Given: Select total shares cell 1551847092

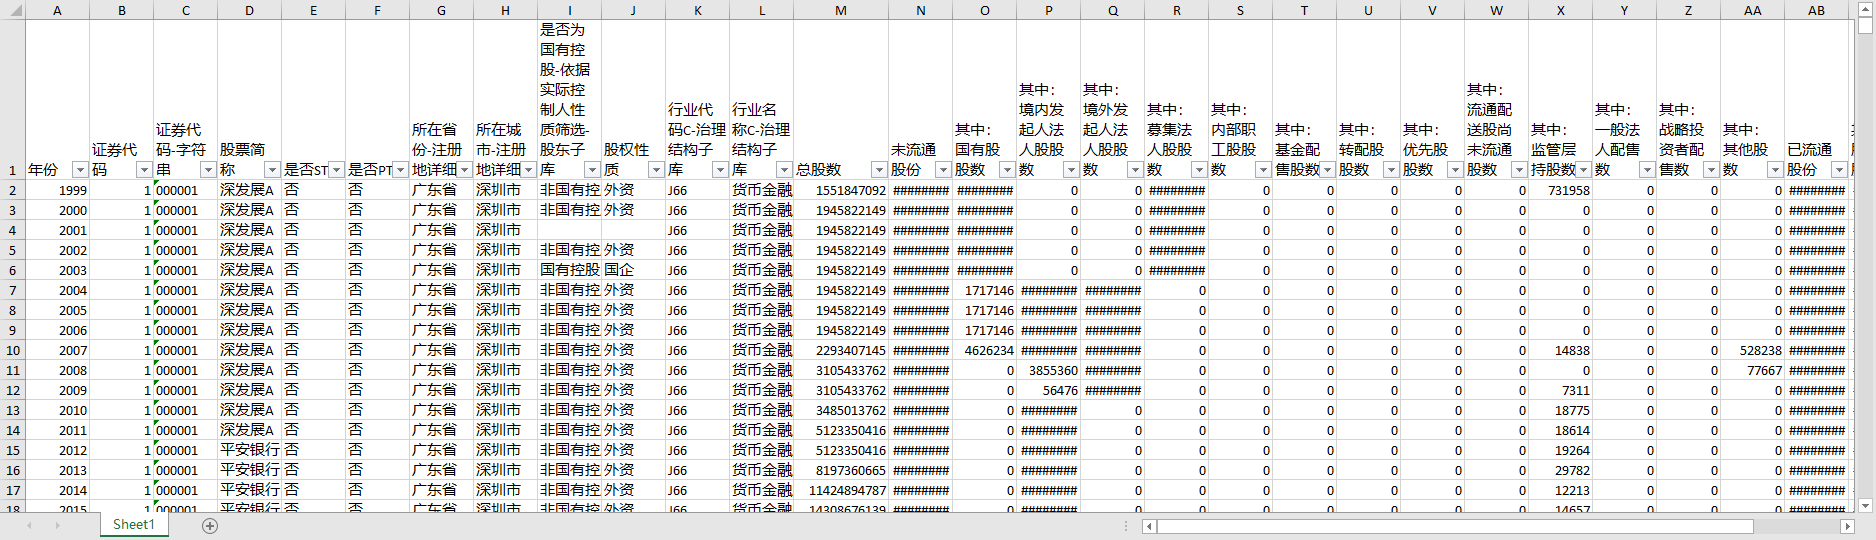Looking at the screenshot, I should coord(841,190).
